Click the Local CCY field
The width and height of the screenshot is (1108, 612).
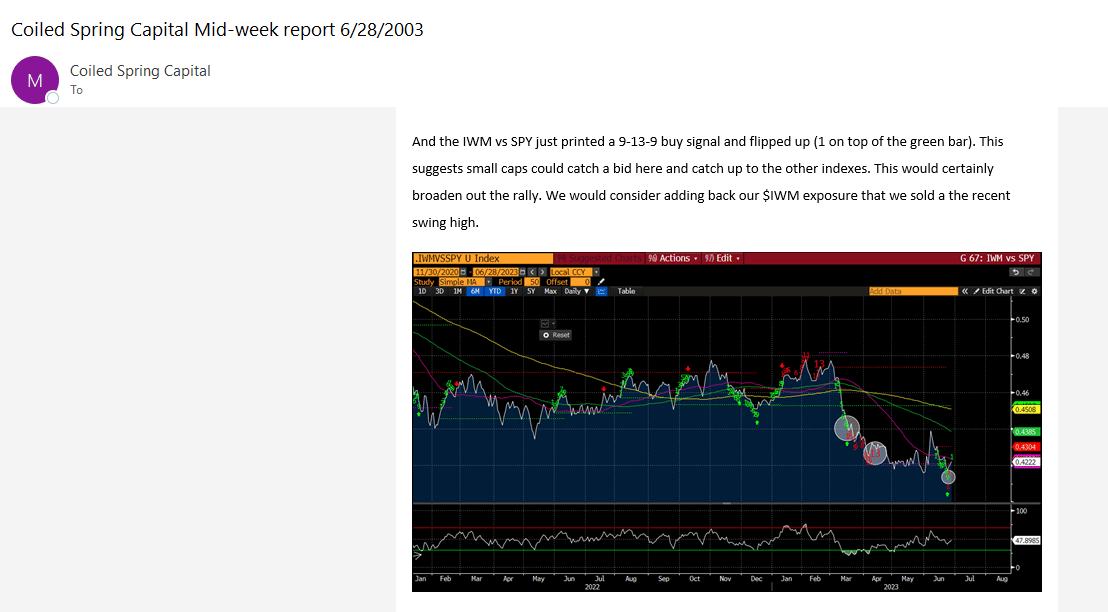coord(571,272)
